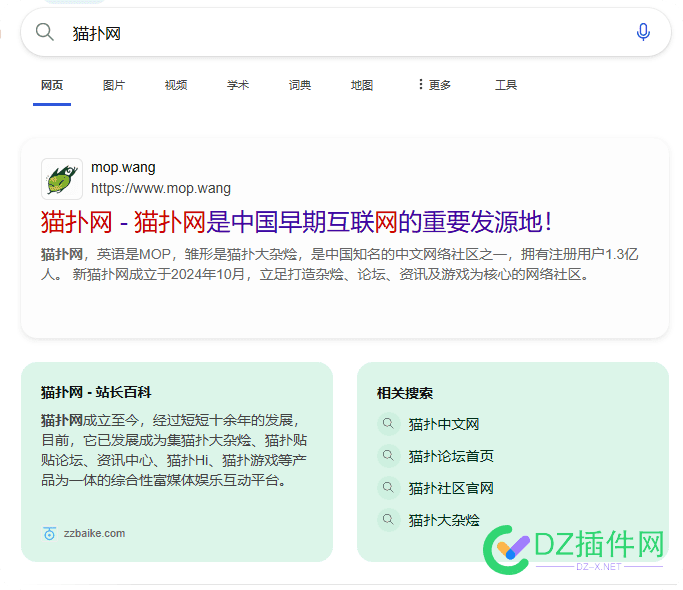Open the 词典 tab
Image resolution: width=683 pixels, height=590 pixels.
300,85
